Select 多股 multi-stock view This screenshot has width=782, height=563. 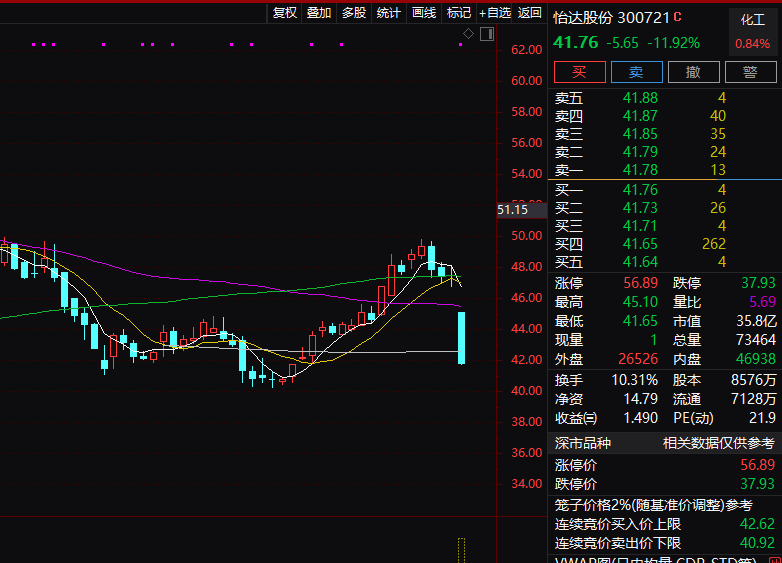354,13
